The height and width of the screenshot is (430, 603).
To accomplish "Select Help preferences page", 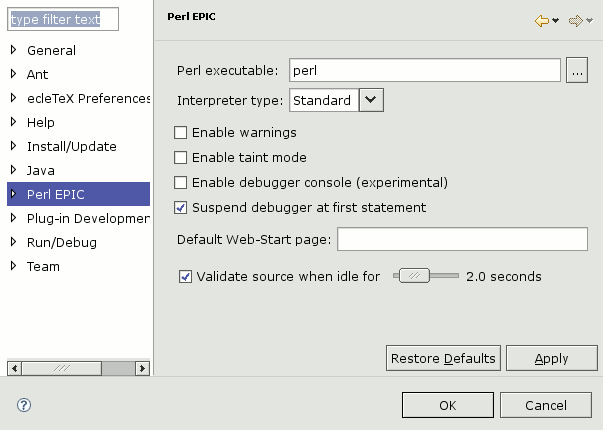I will pos(40,122).
